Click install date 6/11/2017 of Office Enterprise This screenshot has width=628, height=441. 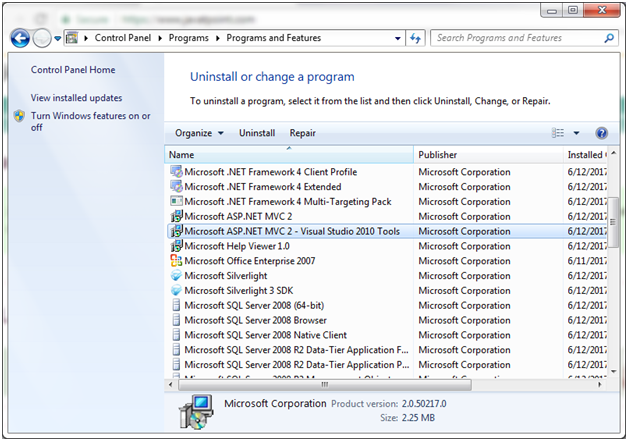587,261
